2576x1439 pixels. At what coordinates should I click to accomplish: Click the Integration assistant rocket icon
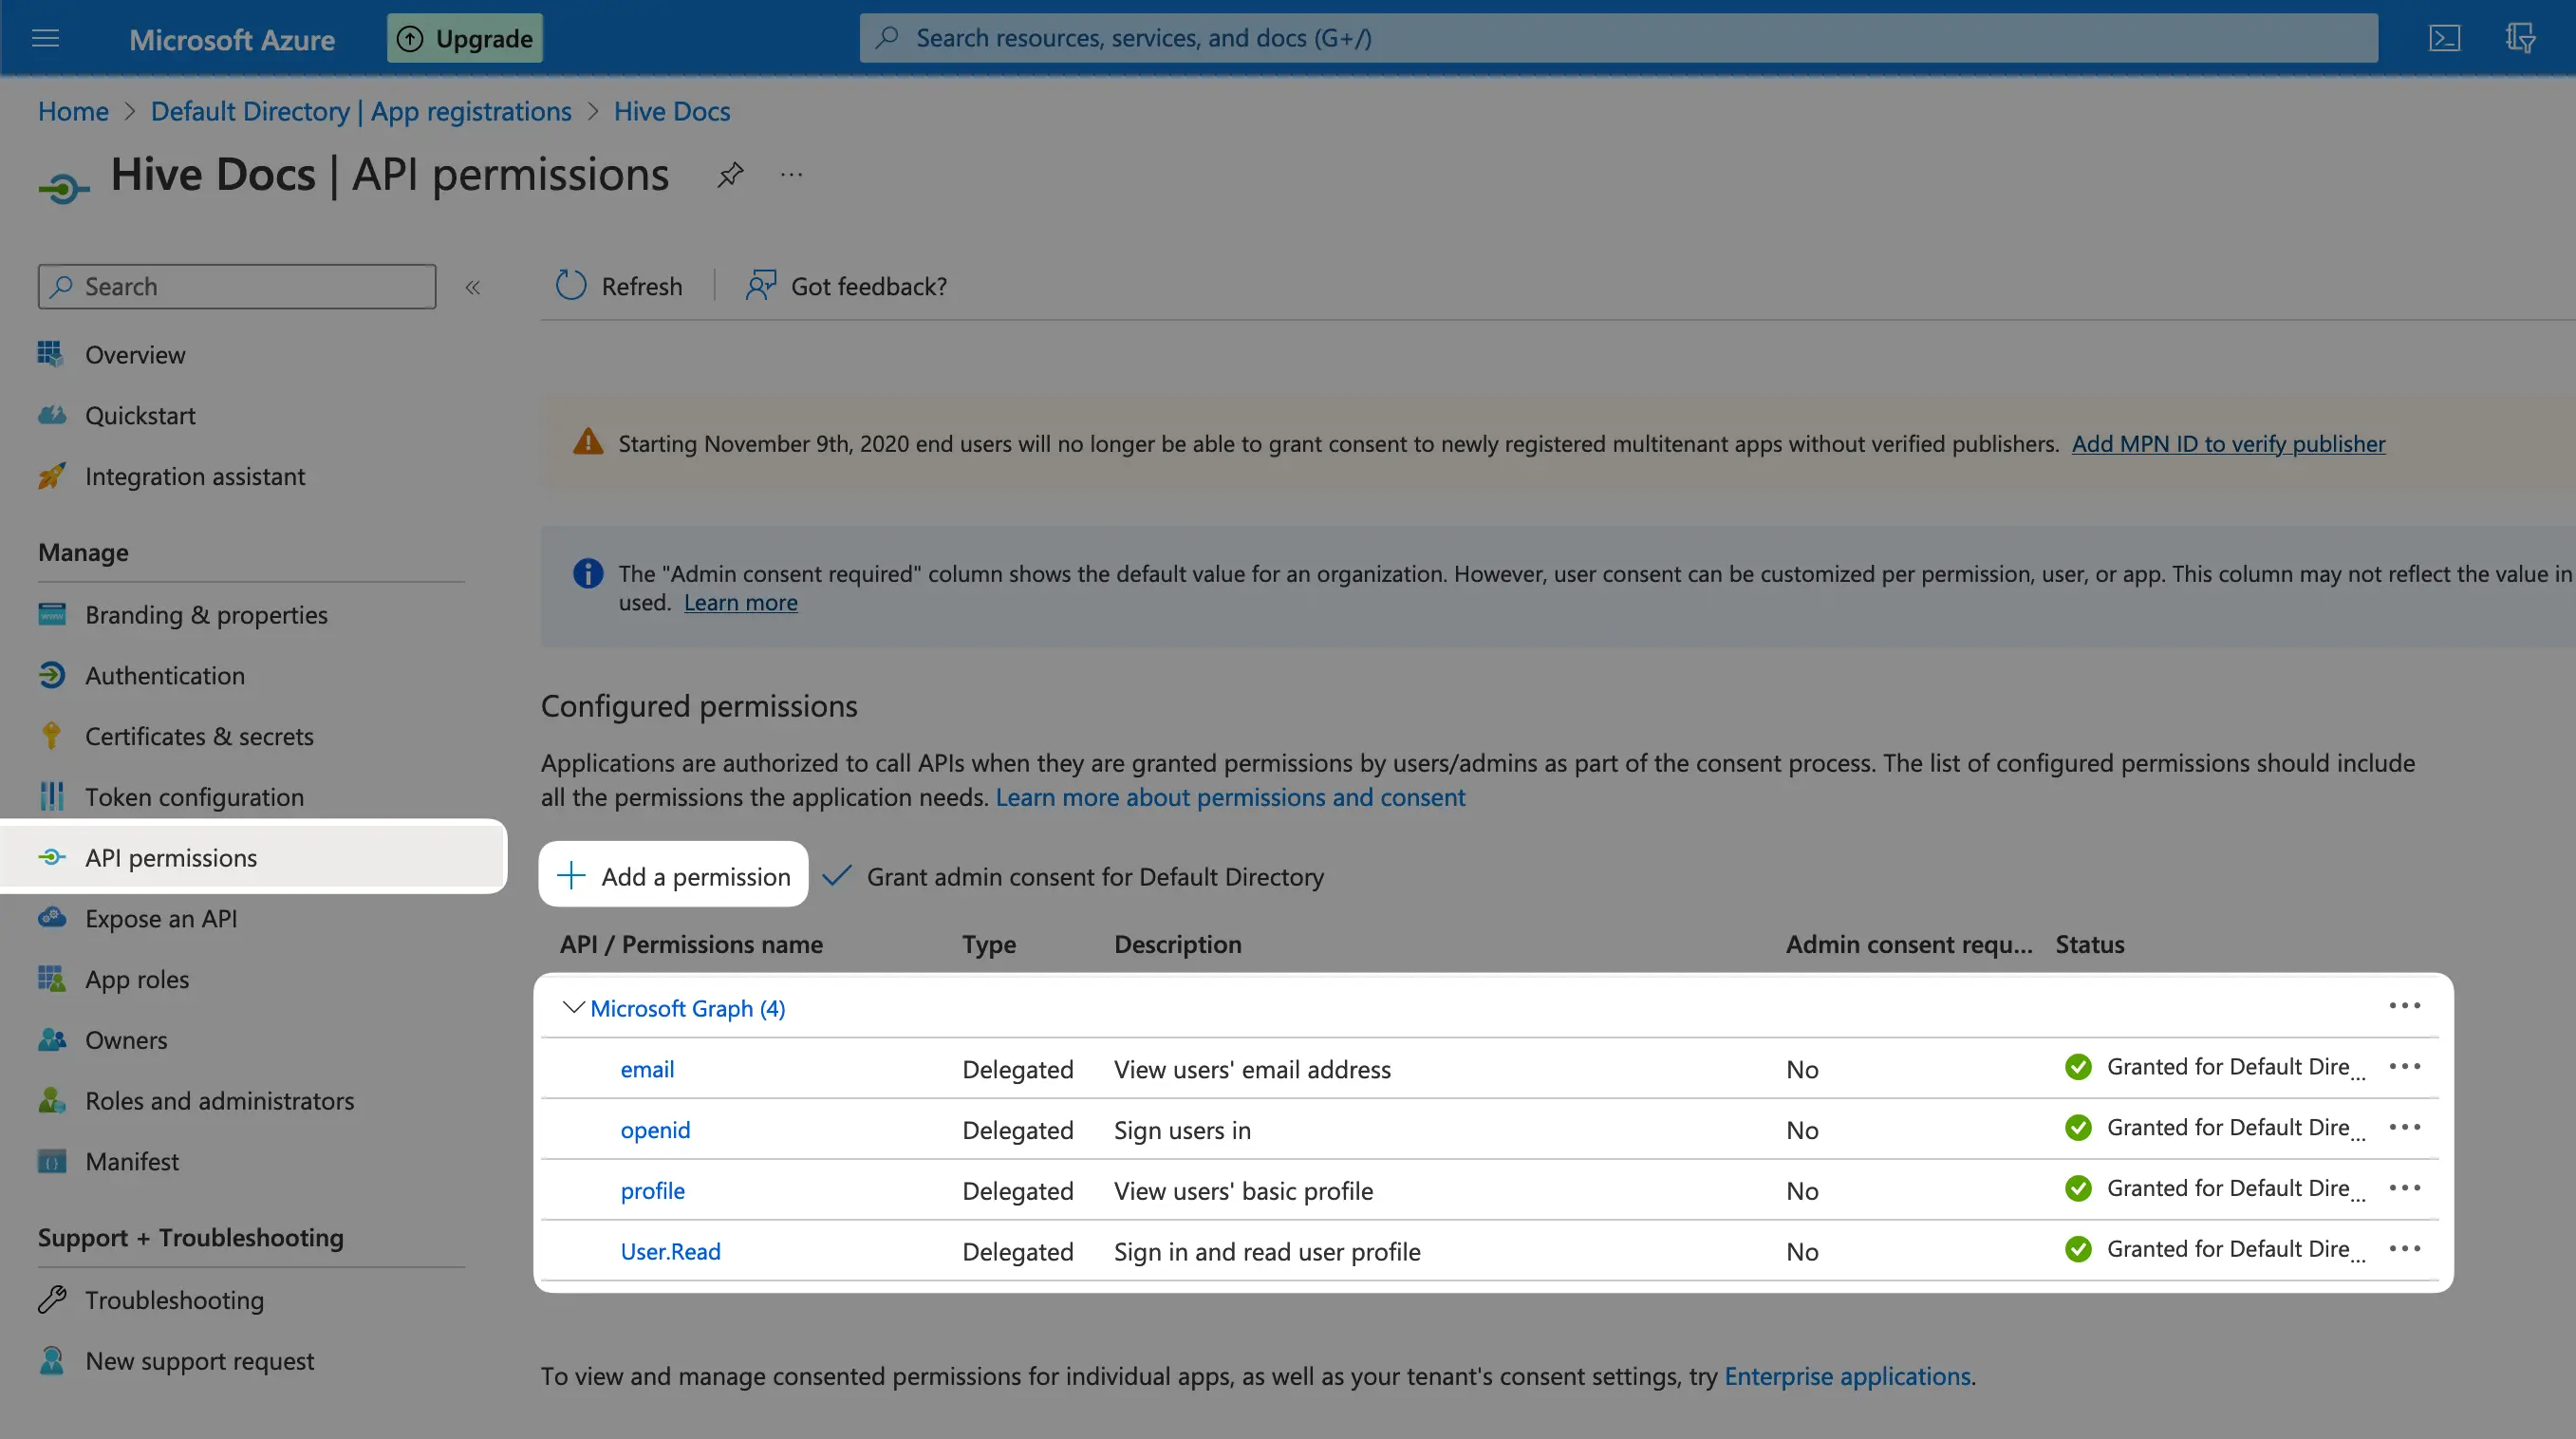pyautogui.click(x=51, y=476)
